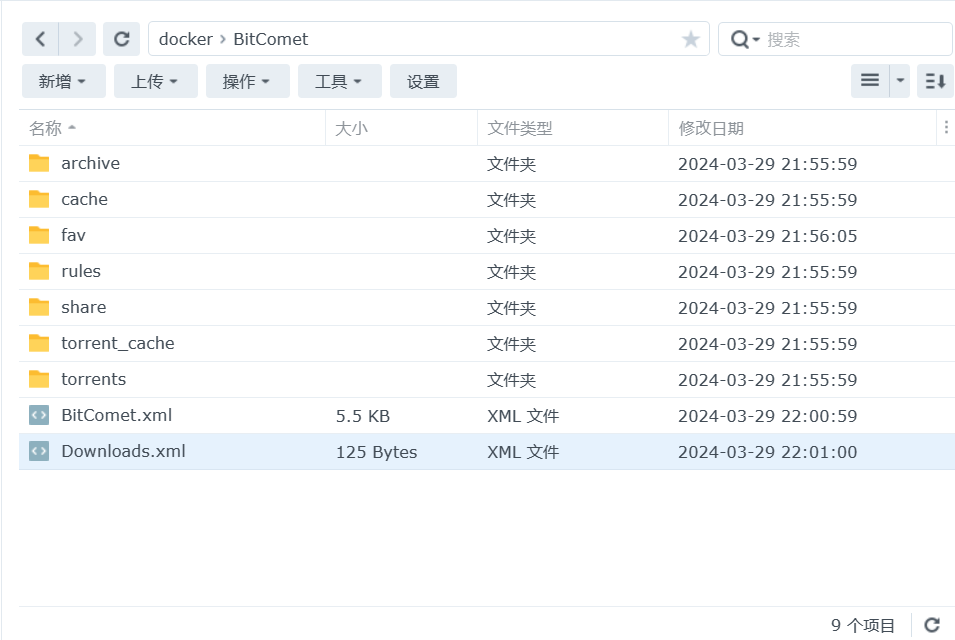Open the 新增 dropdown menu
This screenshot has height=640, width=955.
click(63, 81)
